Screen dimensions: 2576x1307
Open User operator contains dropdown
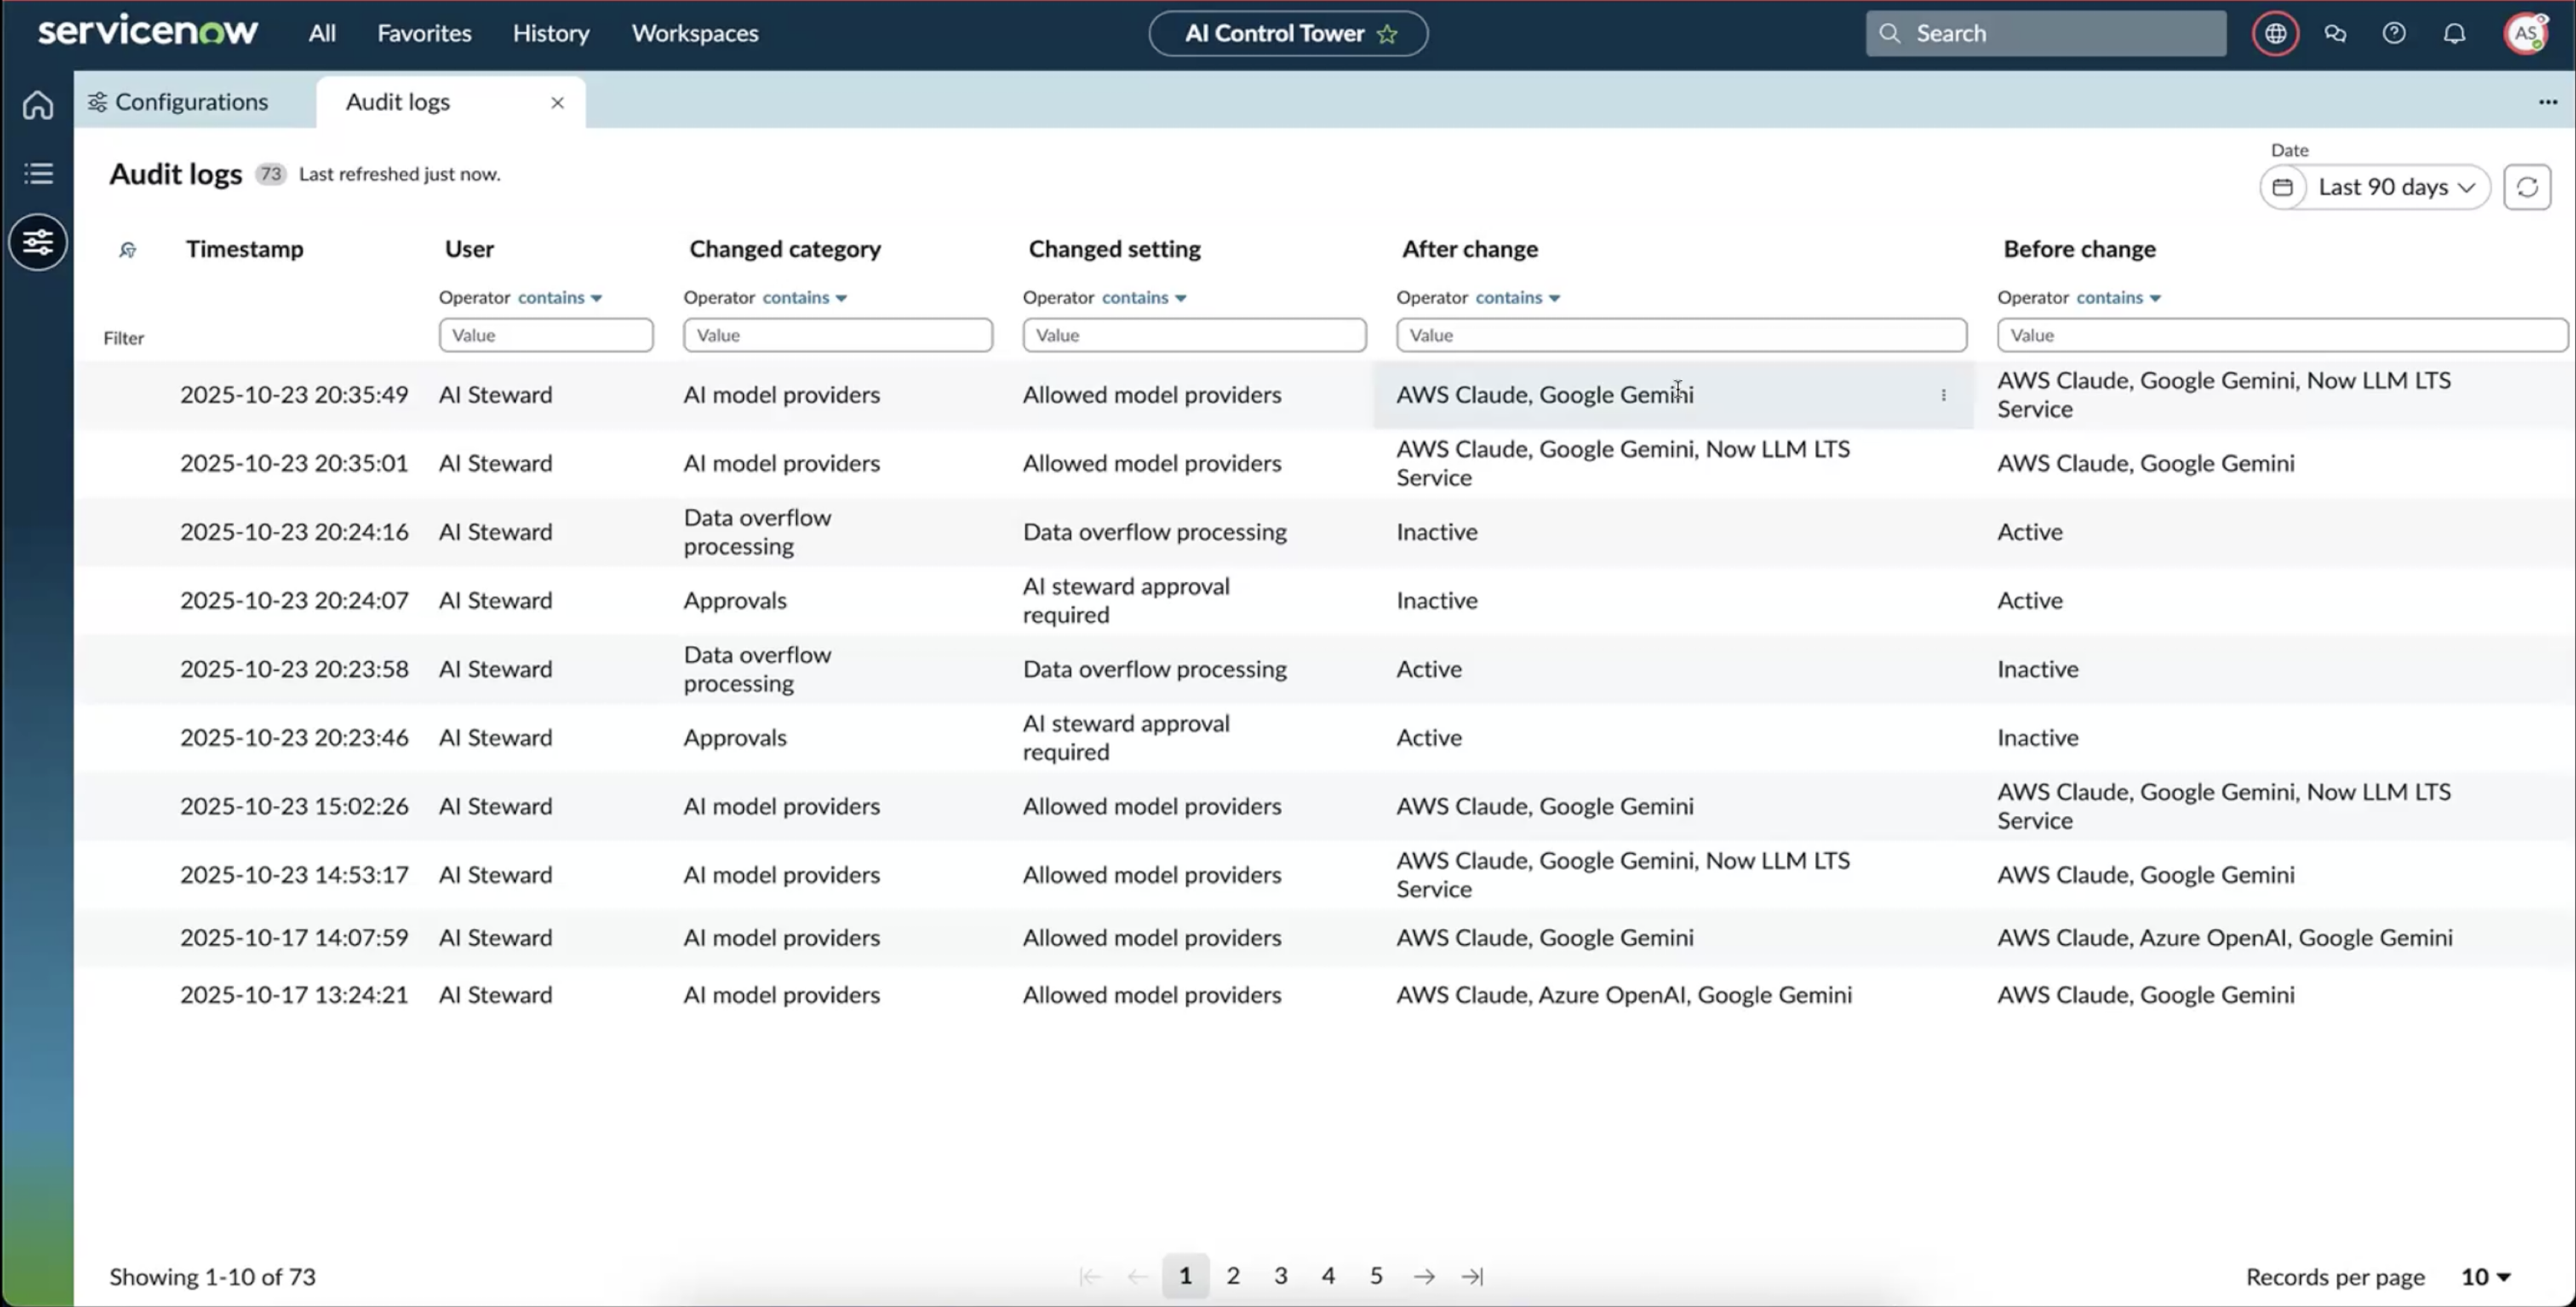(x=560, y=298)
